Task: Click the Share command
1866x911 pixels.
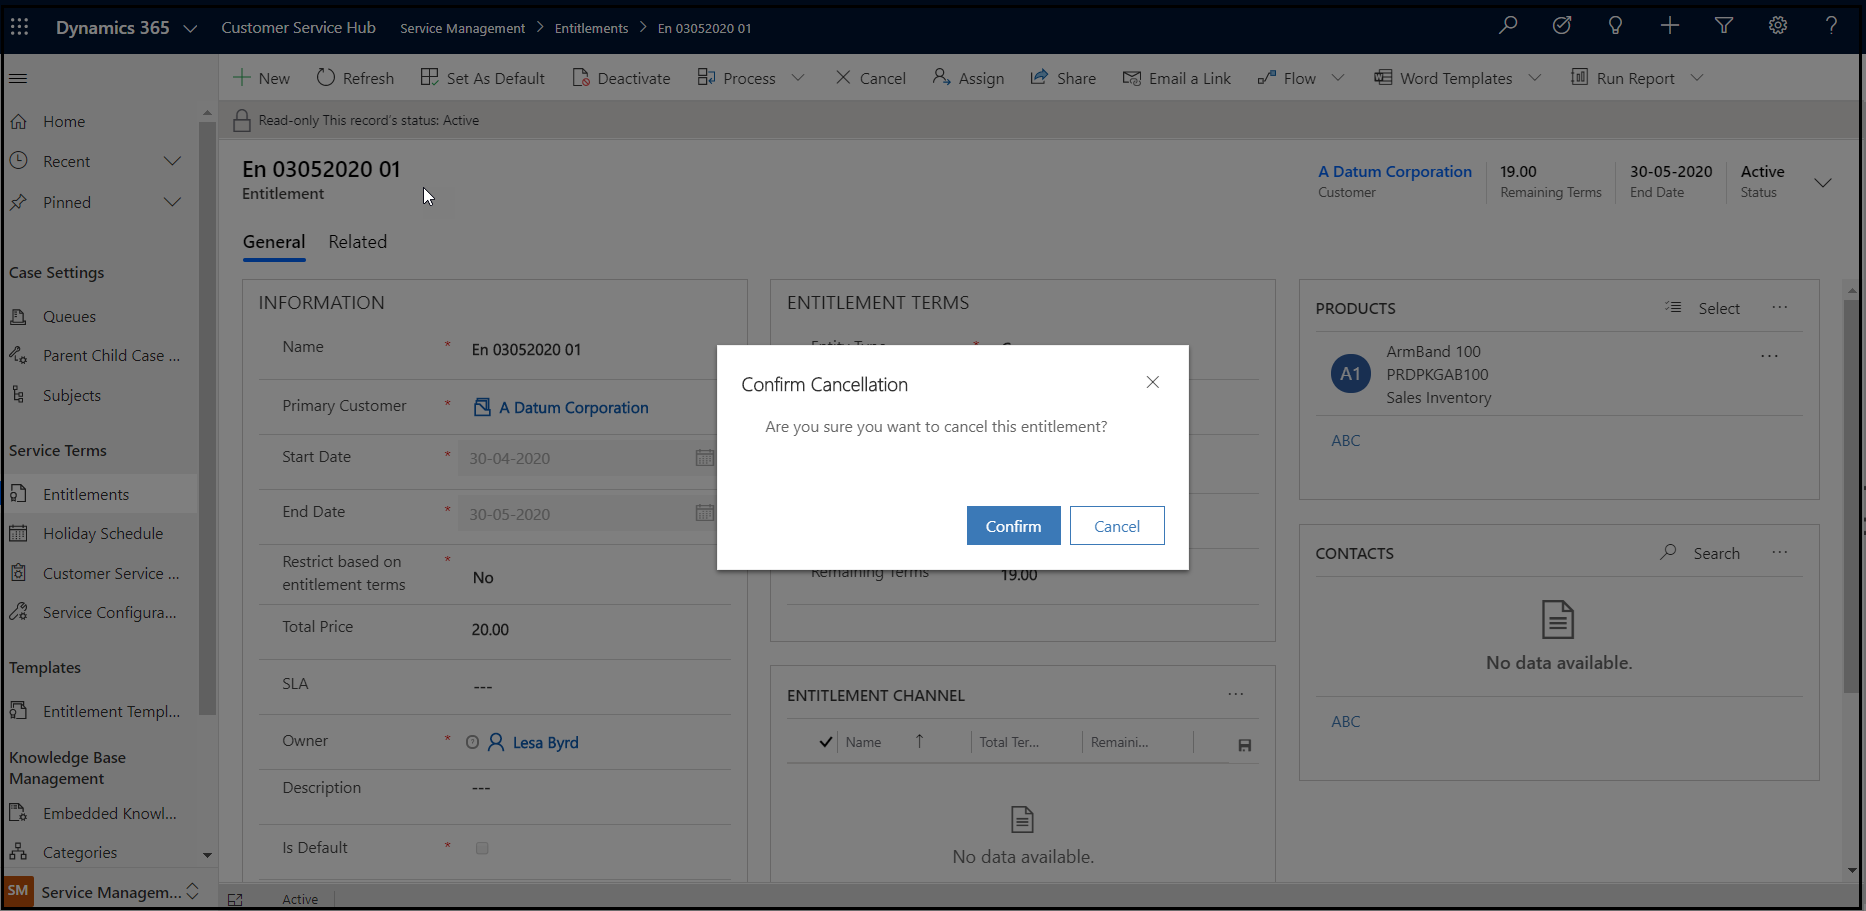Action: [x=1063, y=78]
